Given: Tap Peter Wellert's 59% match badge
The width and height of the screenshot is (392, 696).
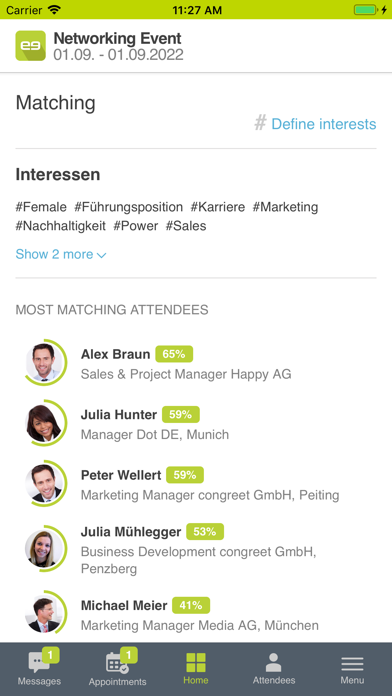Looking at the screenshot, I should 185,475.
